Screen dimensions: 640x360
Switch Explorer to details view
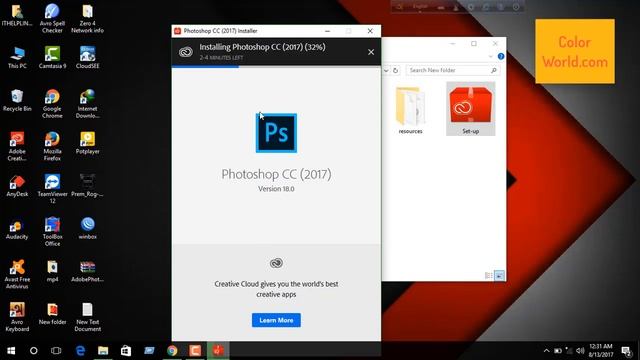click(x=489, y=276)
